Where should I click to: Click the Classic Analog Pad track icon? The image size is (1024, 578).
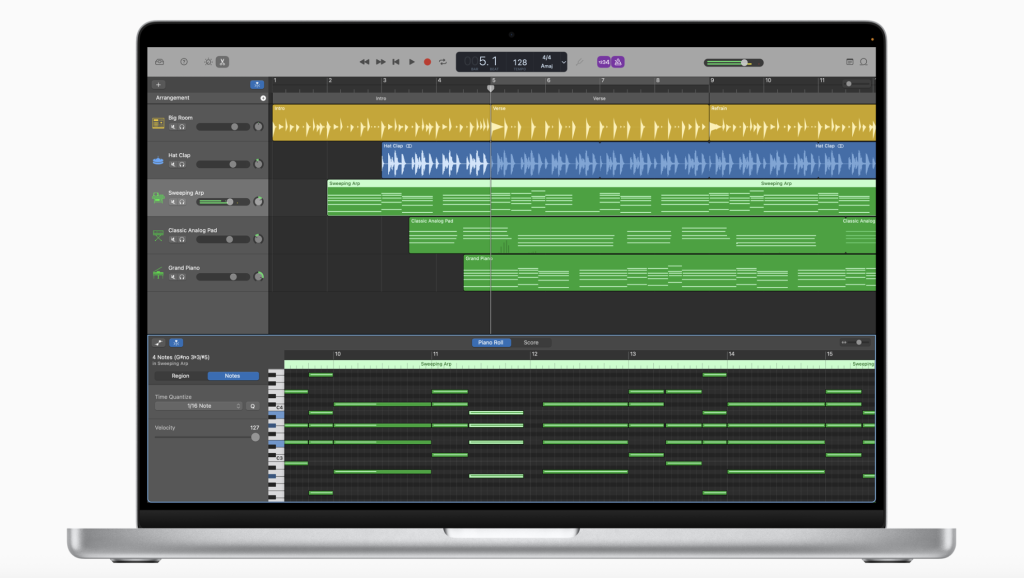click(x=157, y=237)
